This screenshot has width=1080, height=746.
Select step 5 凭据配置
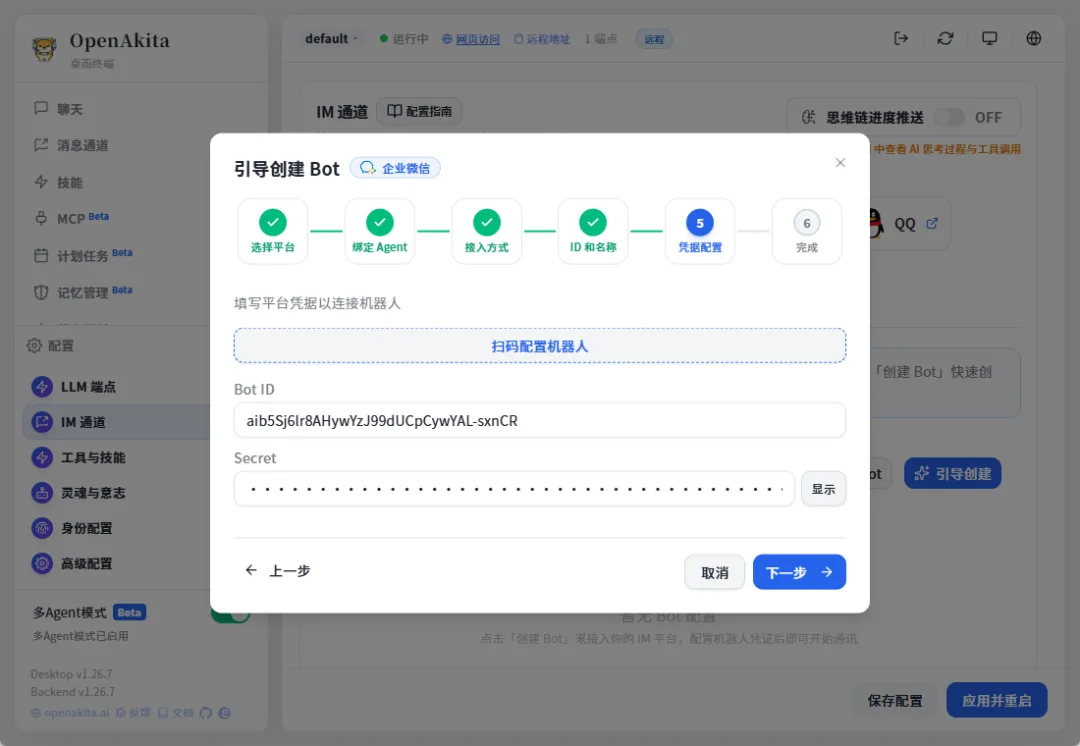700,231
